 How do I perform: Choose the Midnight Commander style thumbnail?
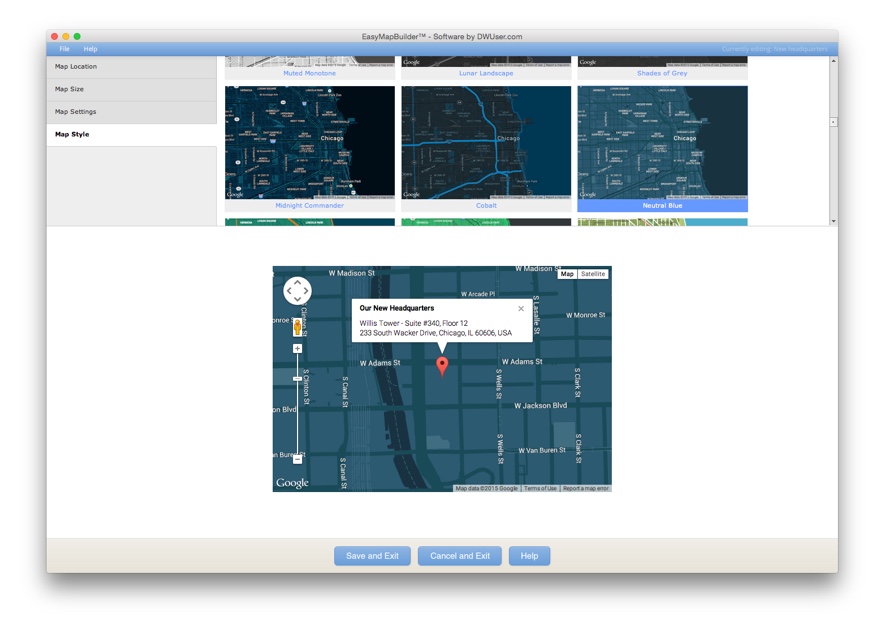(310, 142)
